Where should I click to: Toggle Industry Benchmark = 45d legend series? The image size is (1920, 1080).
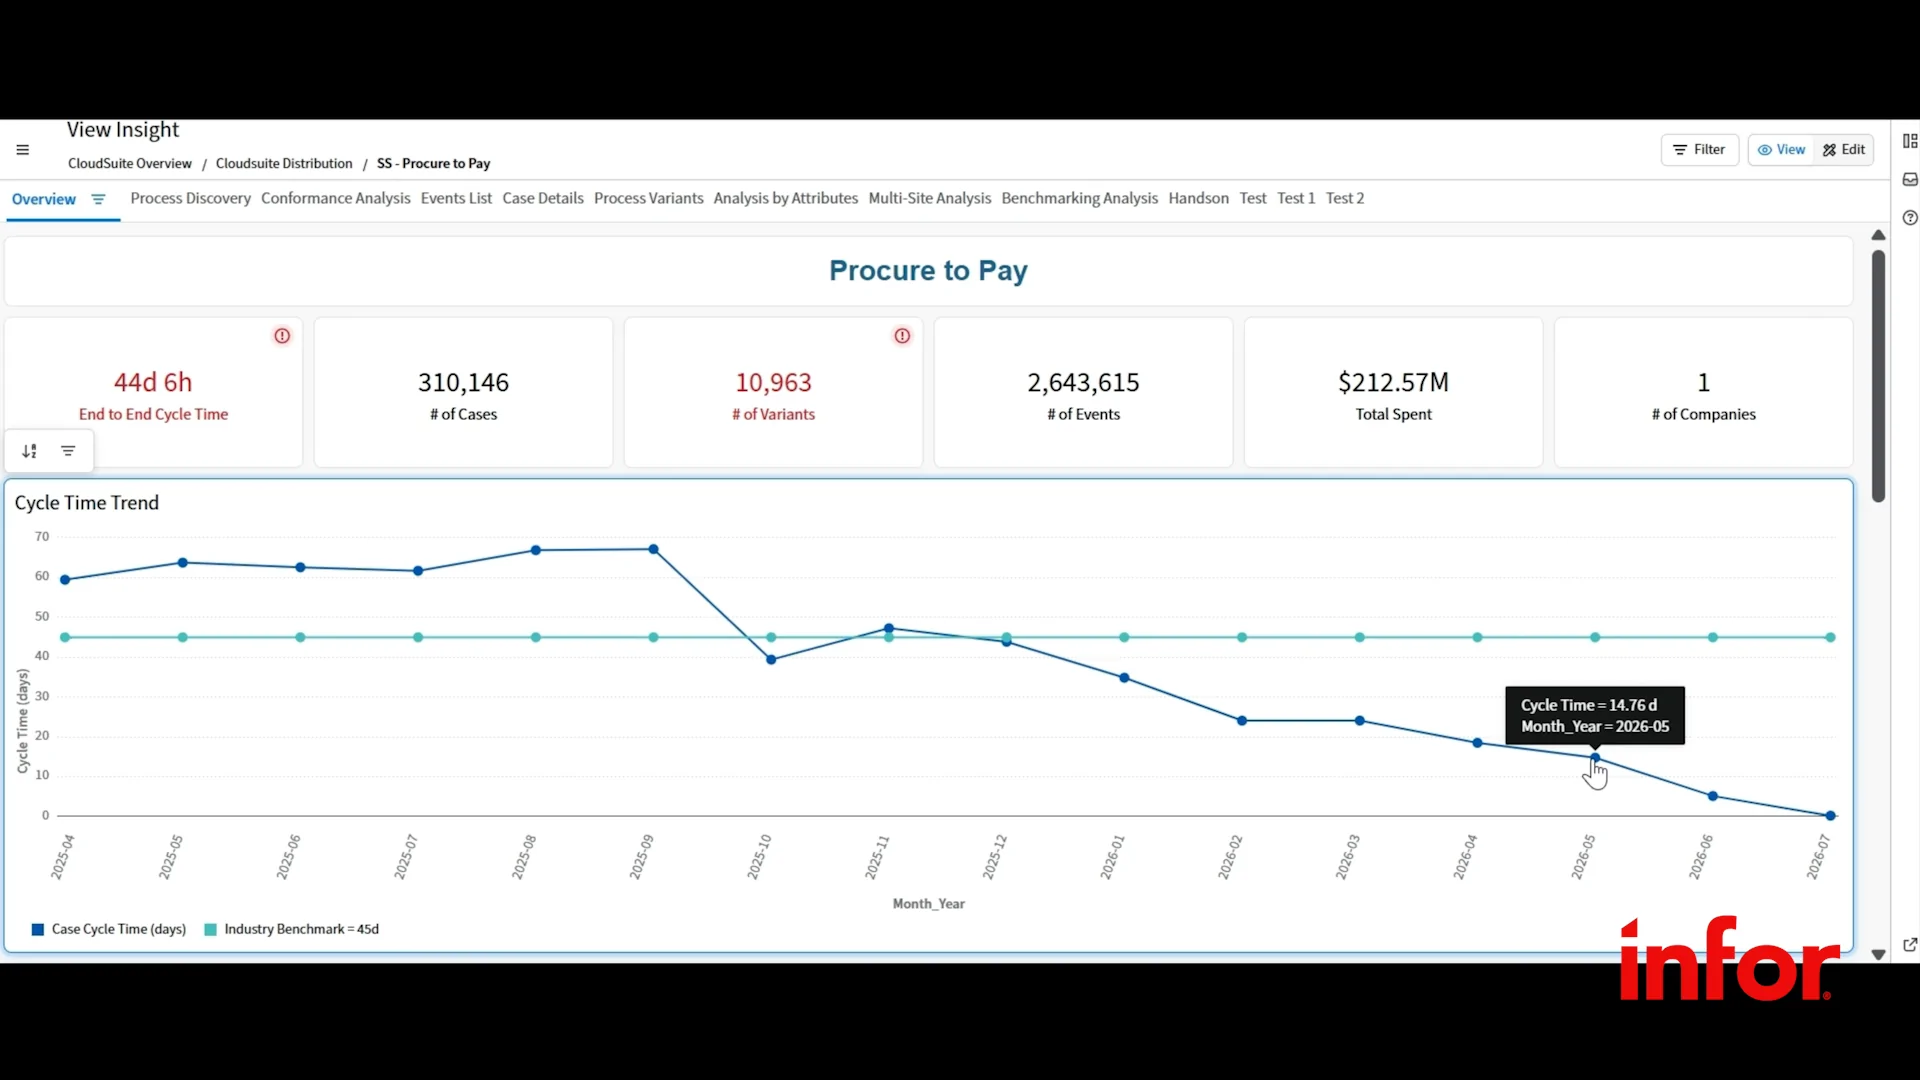coord(291,929)
